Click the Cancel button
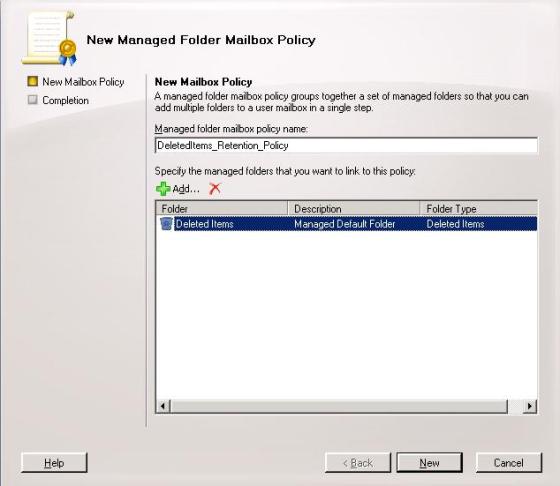The image size is (560, 486). pyautogui.click(x=509, y=463)
